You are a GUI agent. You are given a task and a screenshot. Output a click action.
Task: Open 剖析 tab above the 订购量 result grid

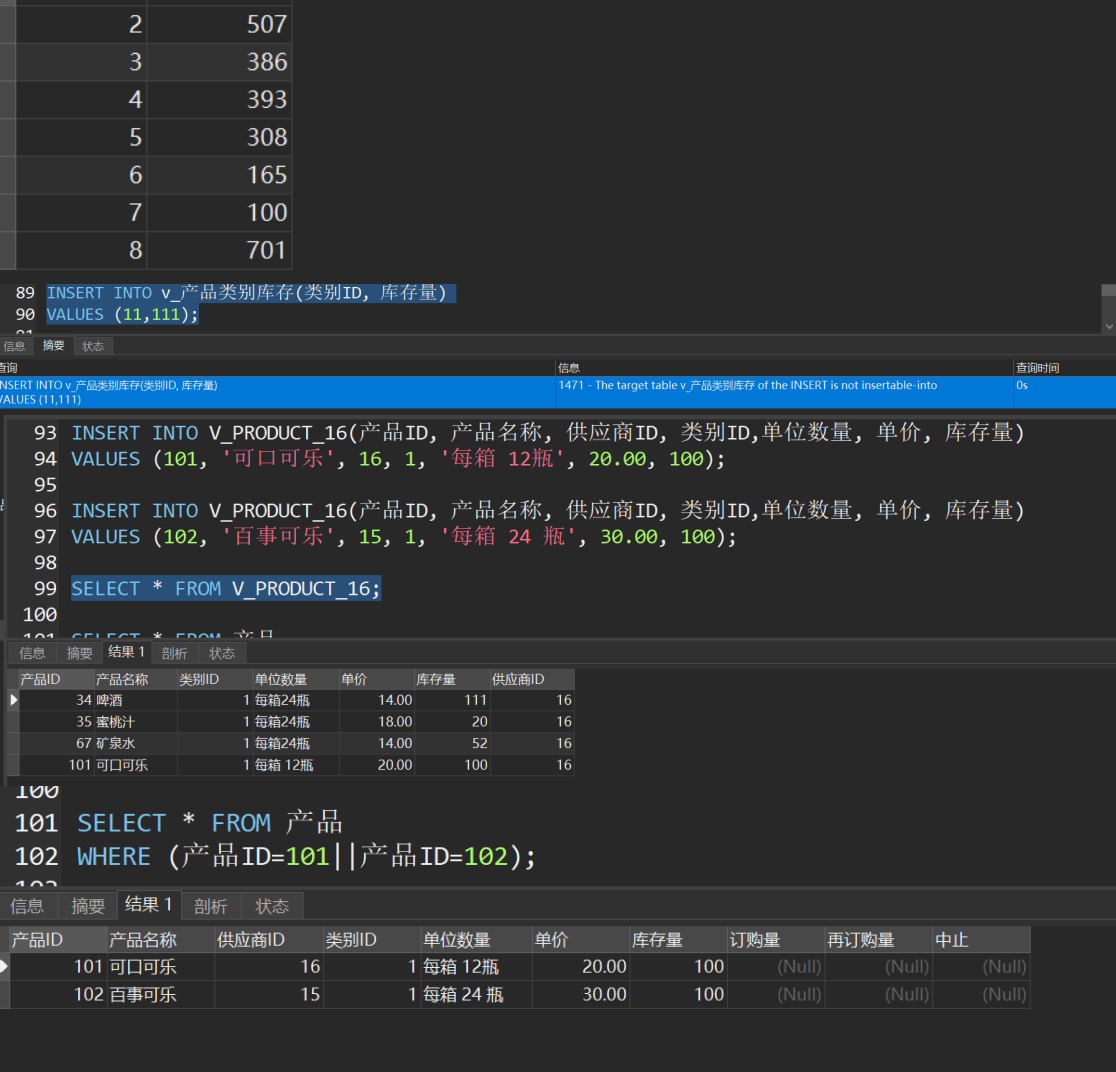click(x=210, y=906)
